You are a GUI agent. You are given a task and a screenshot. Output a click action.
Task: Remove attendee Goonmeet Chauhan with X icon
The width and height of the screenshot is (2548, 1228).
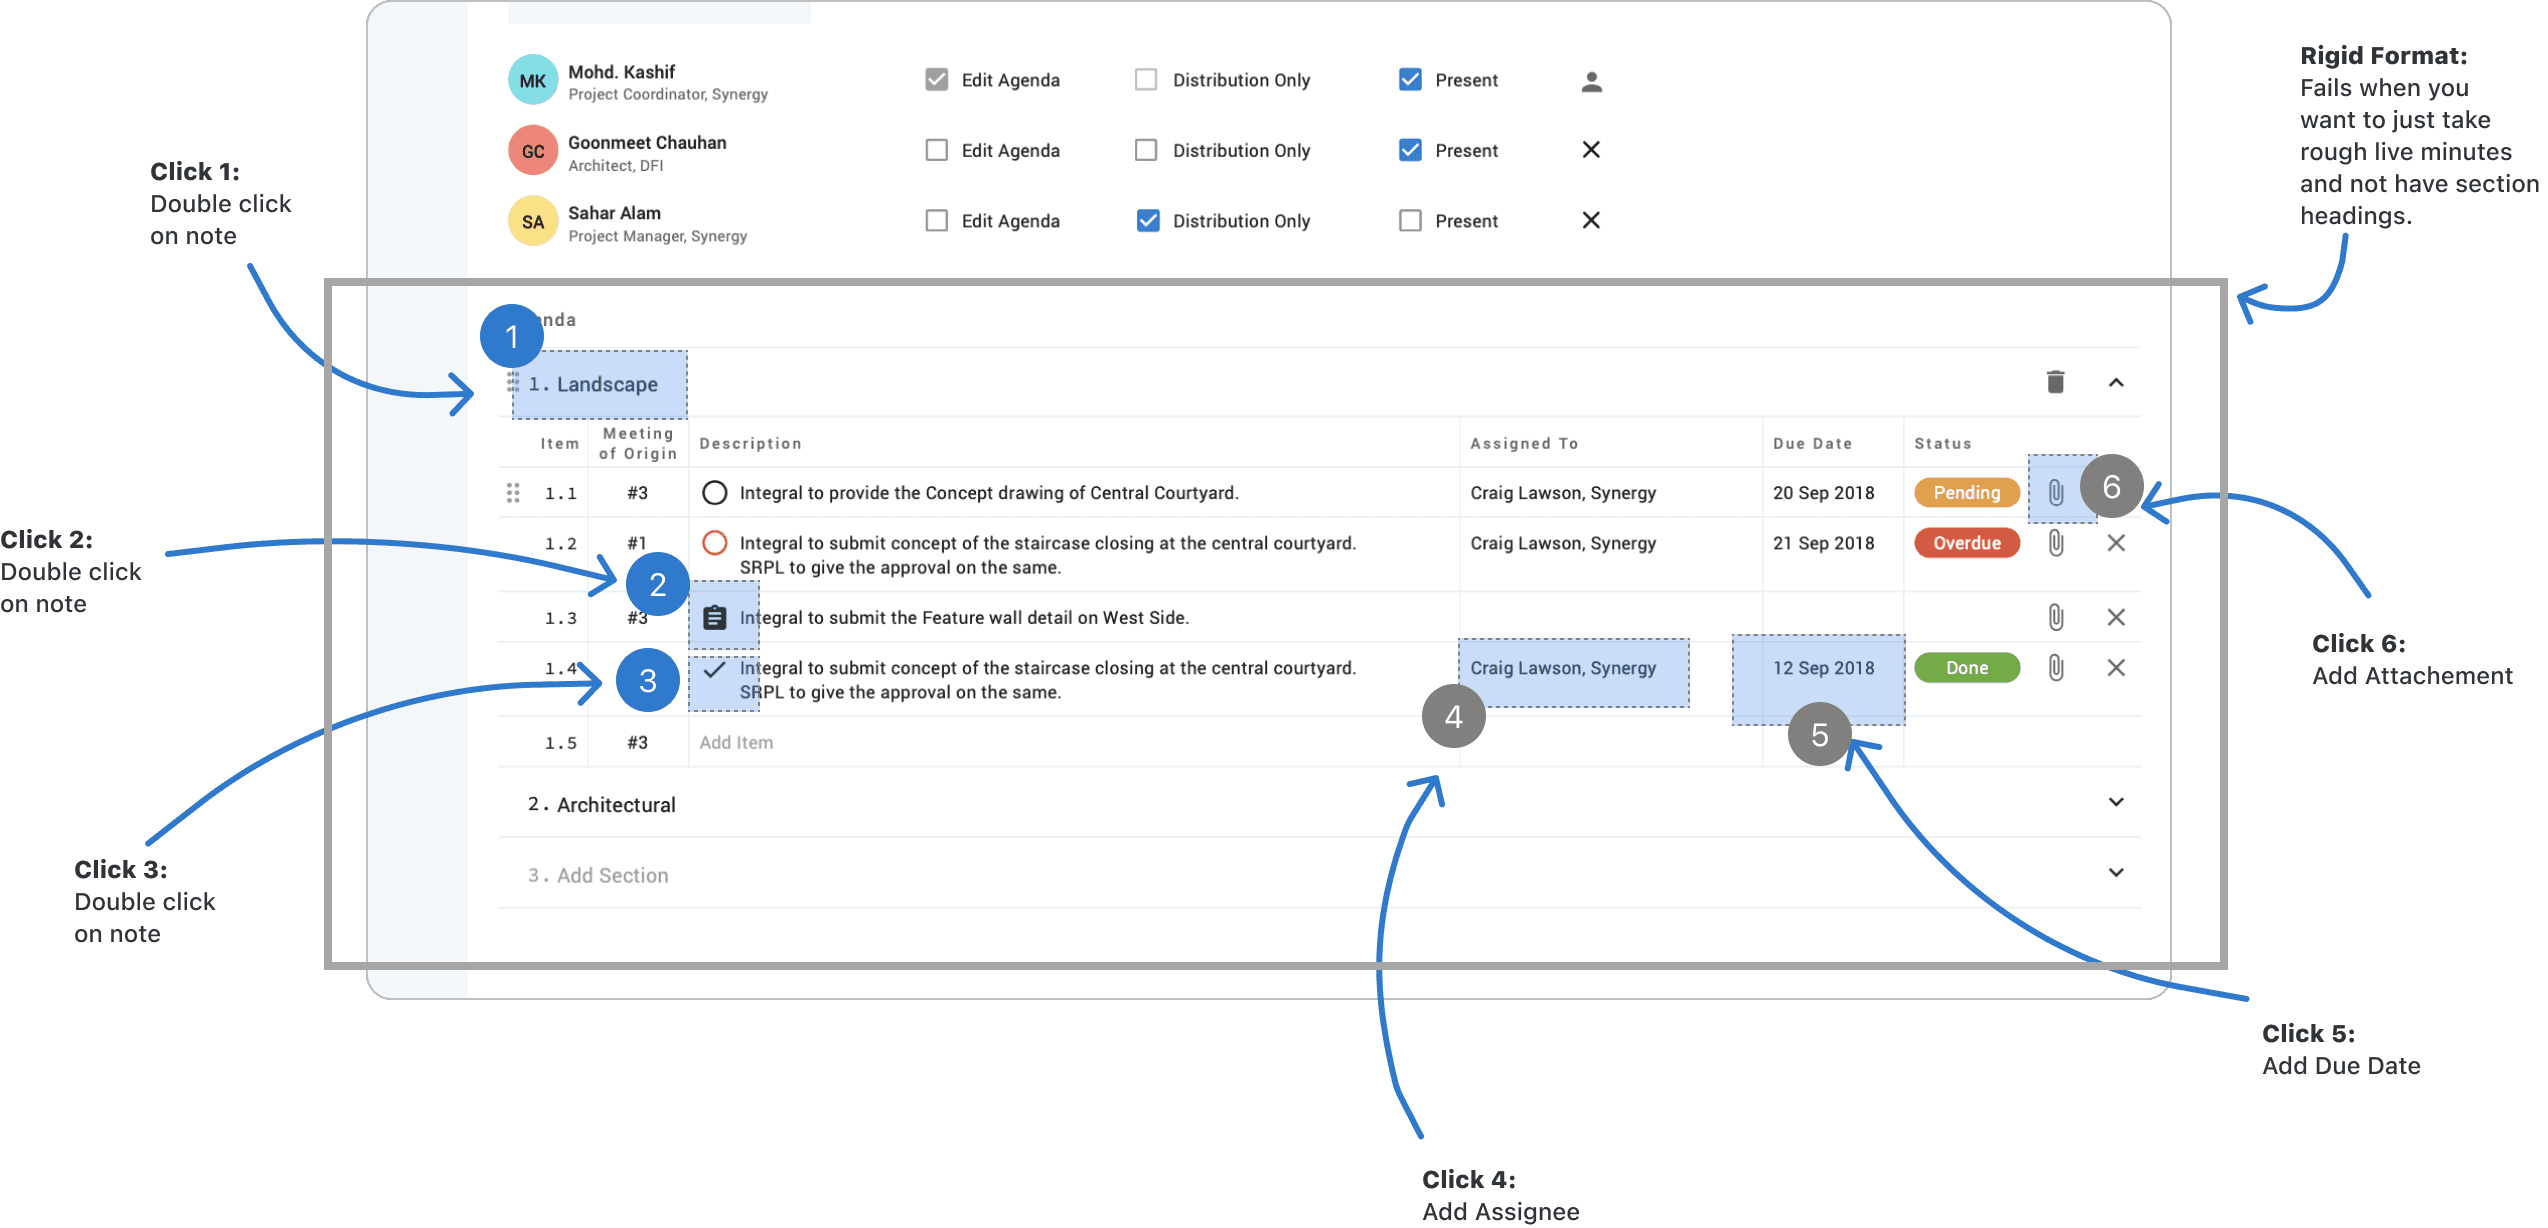1591,150
